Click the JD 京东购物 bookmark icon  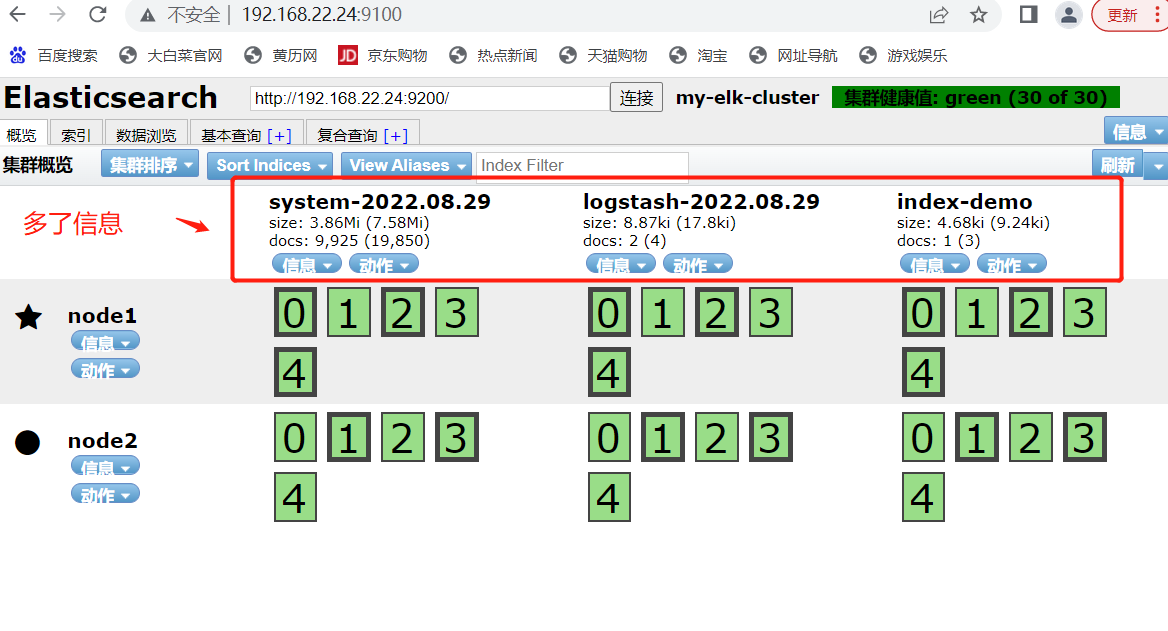348,55
